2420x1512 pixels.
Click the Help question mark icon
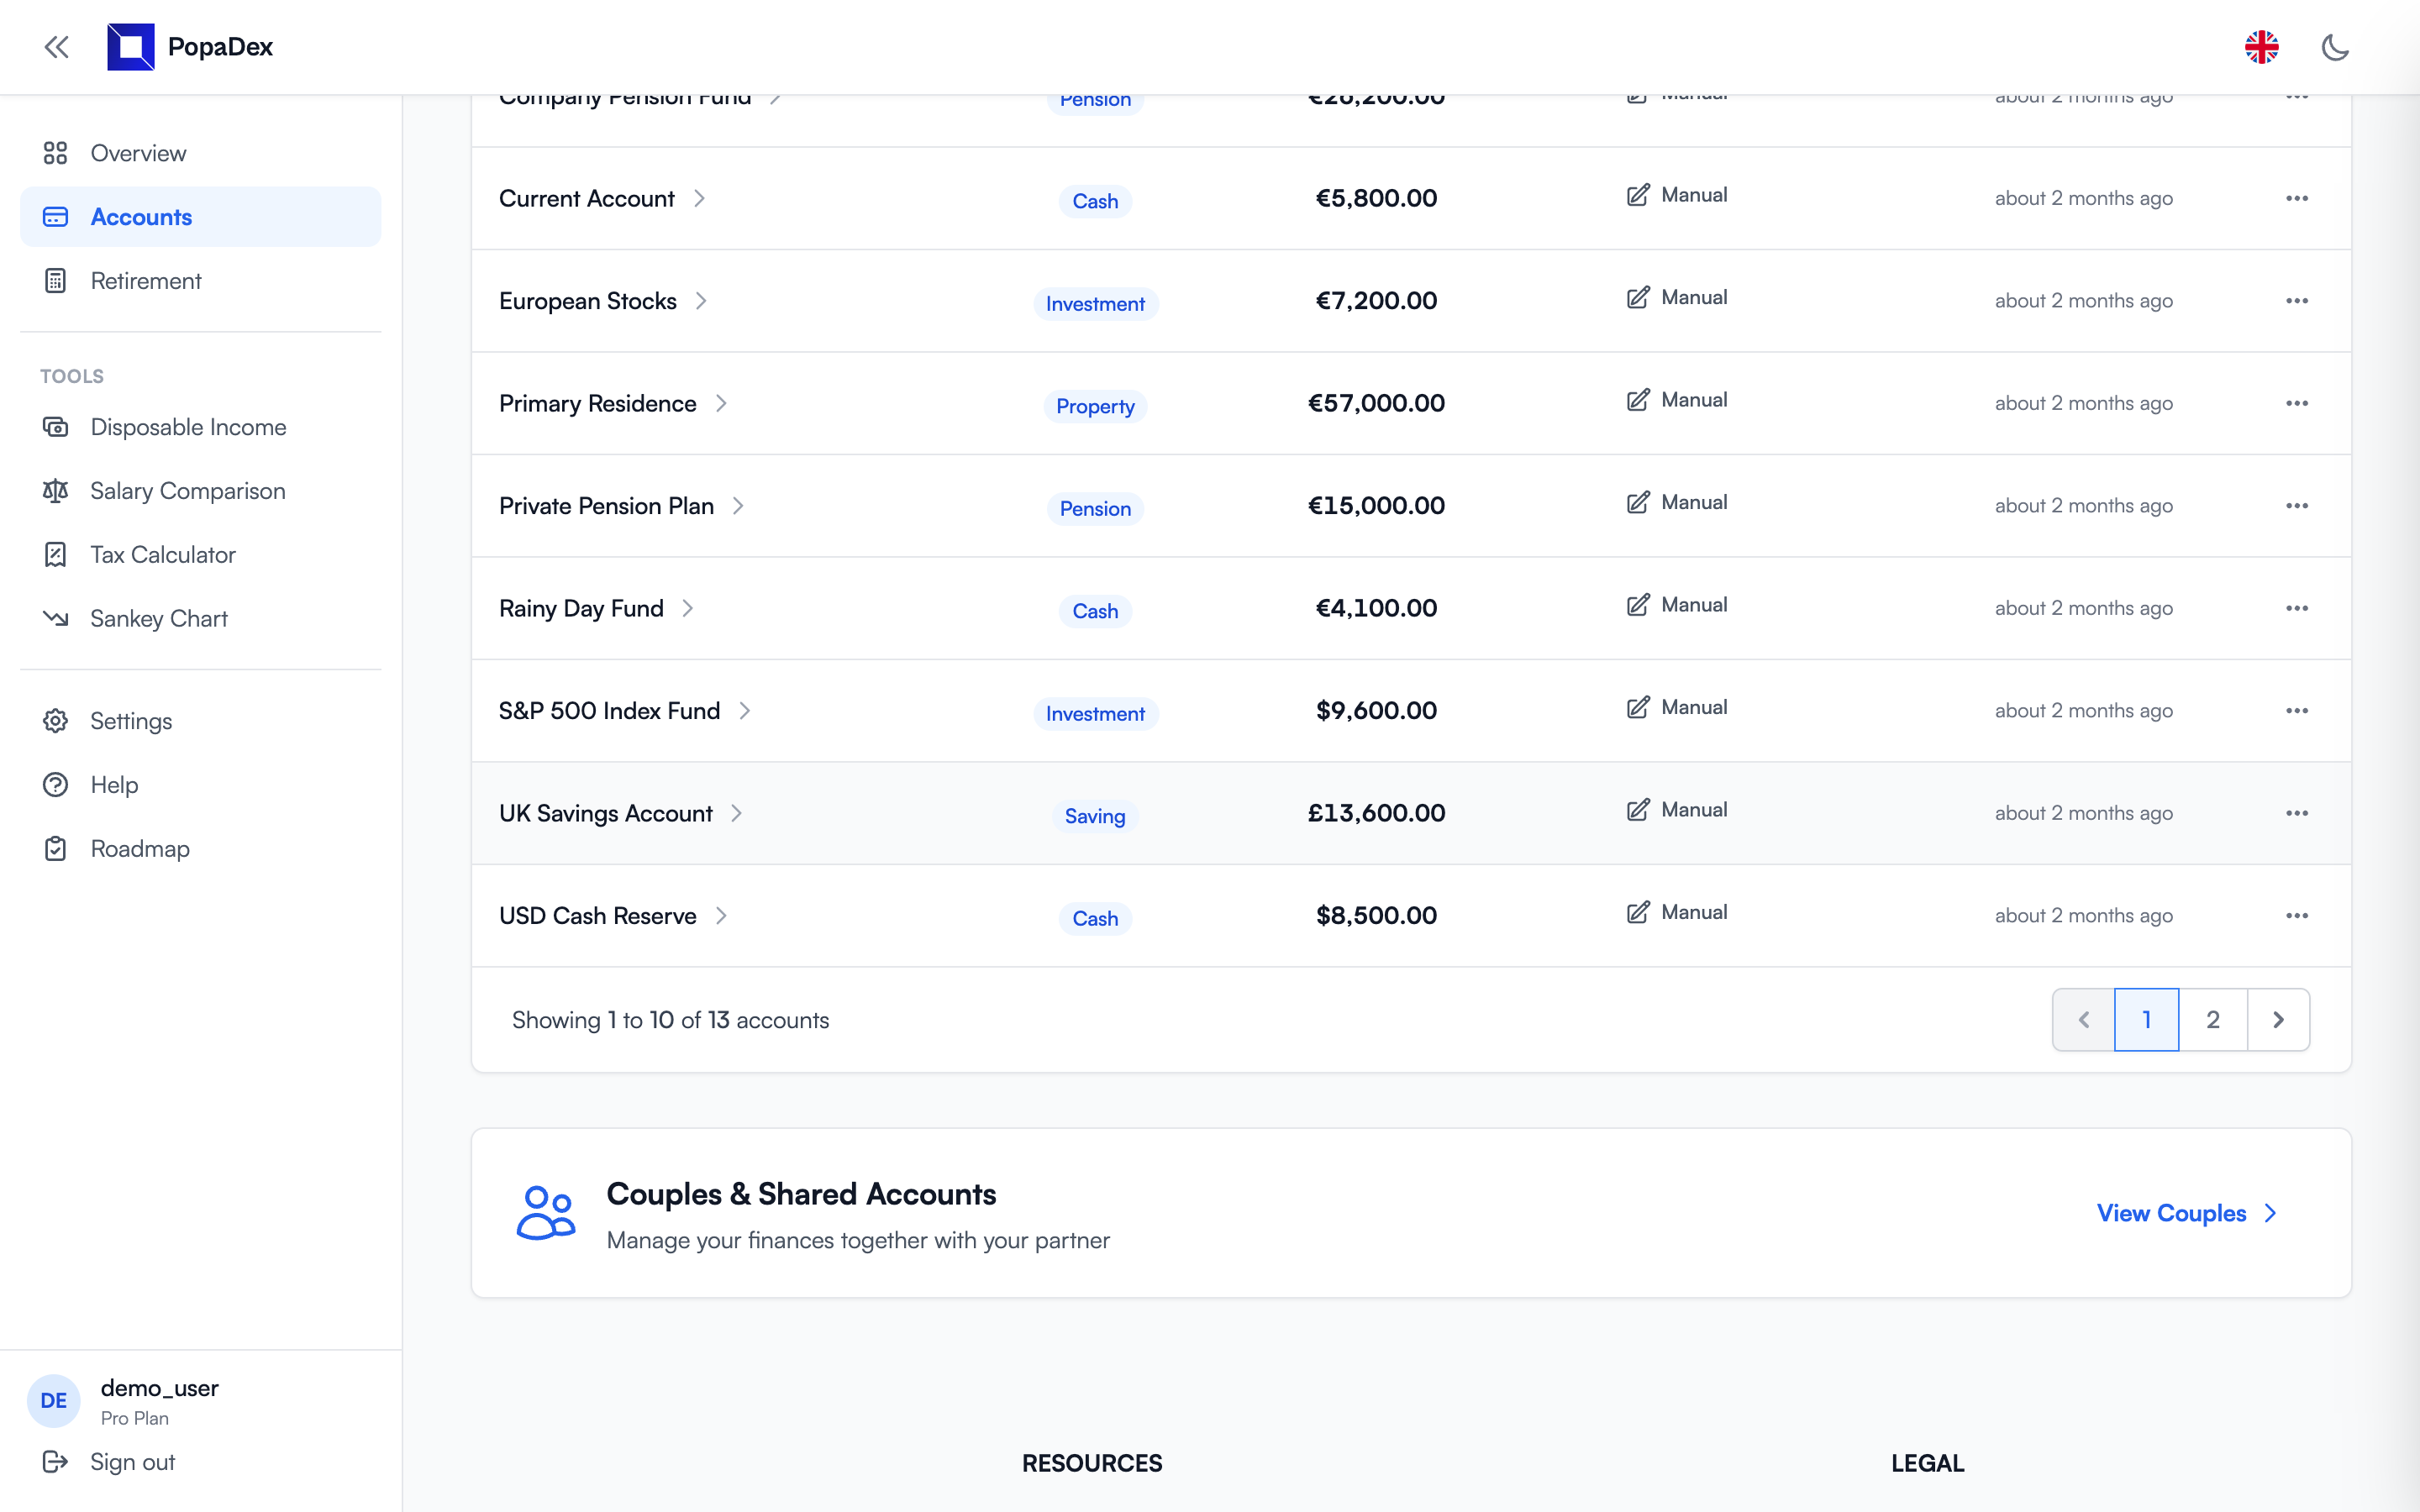tap(55, 784)
